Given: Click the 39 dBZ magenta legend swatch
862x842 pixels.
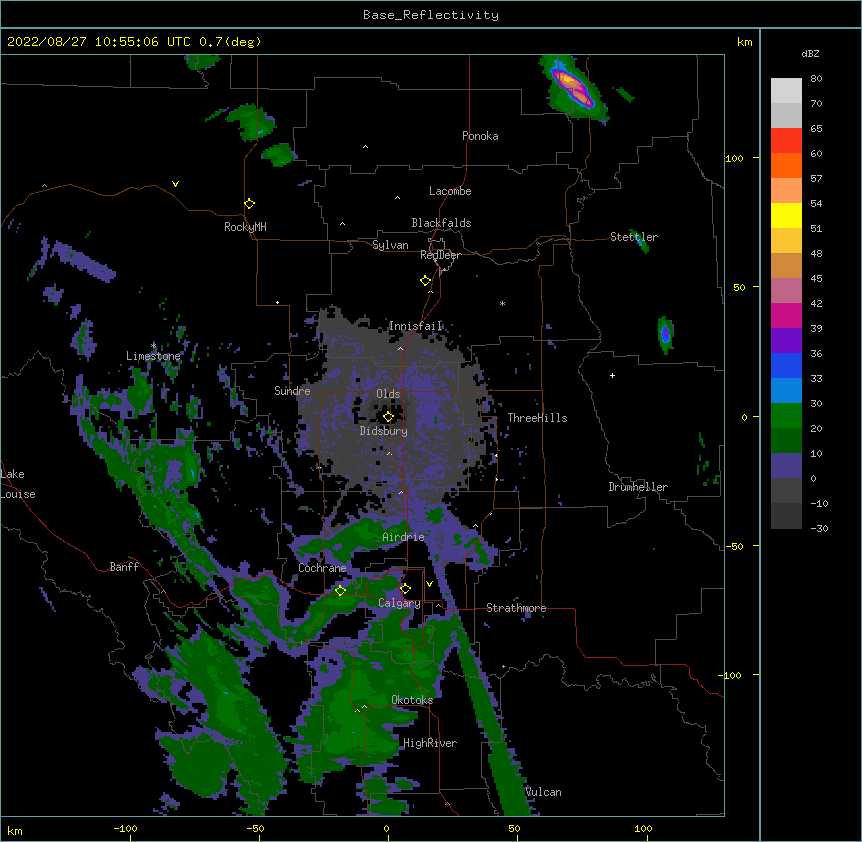Looking at the screenshot, I should pyautogui.click(x=786, y=315).
